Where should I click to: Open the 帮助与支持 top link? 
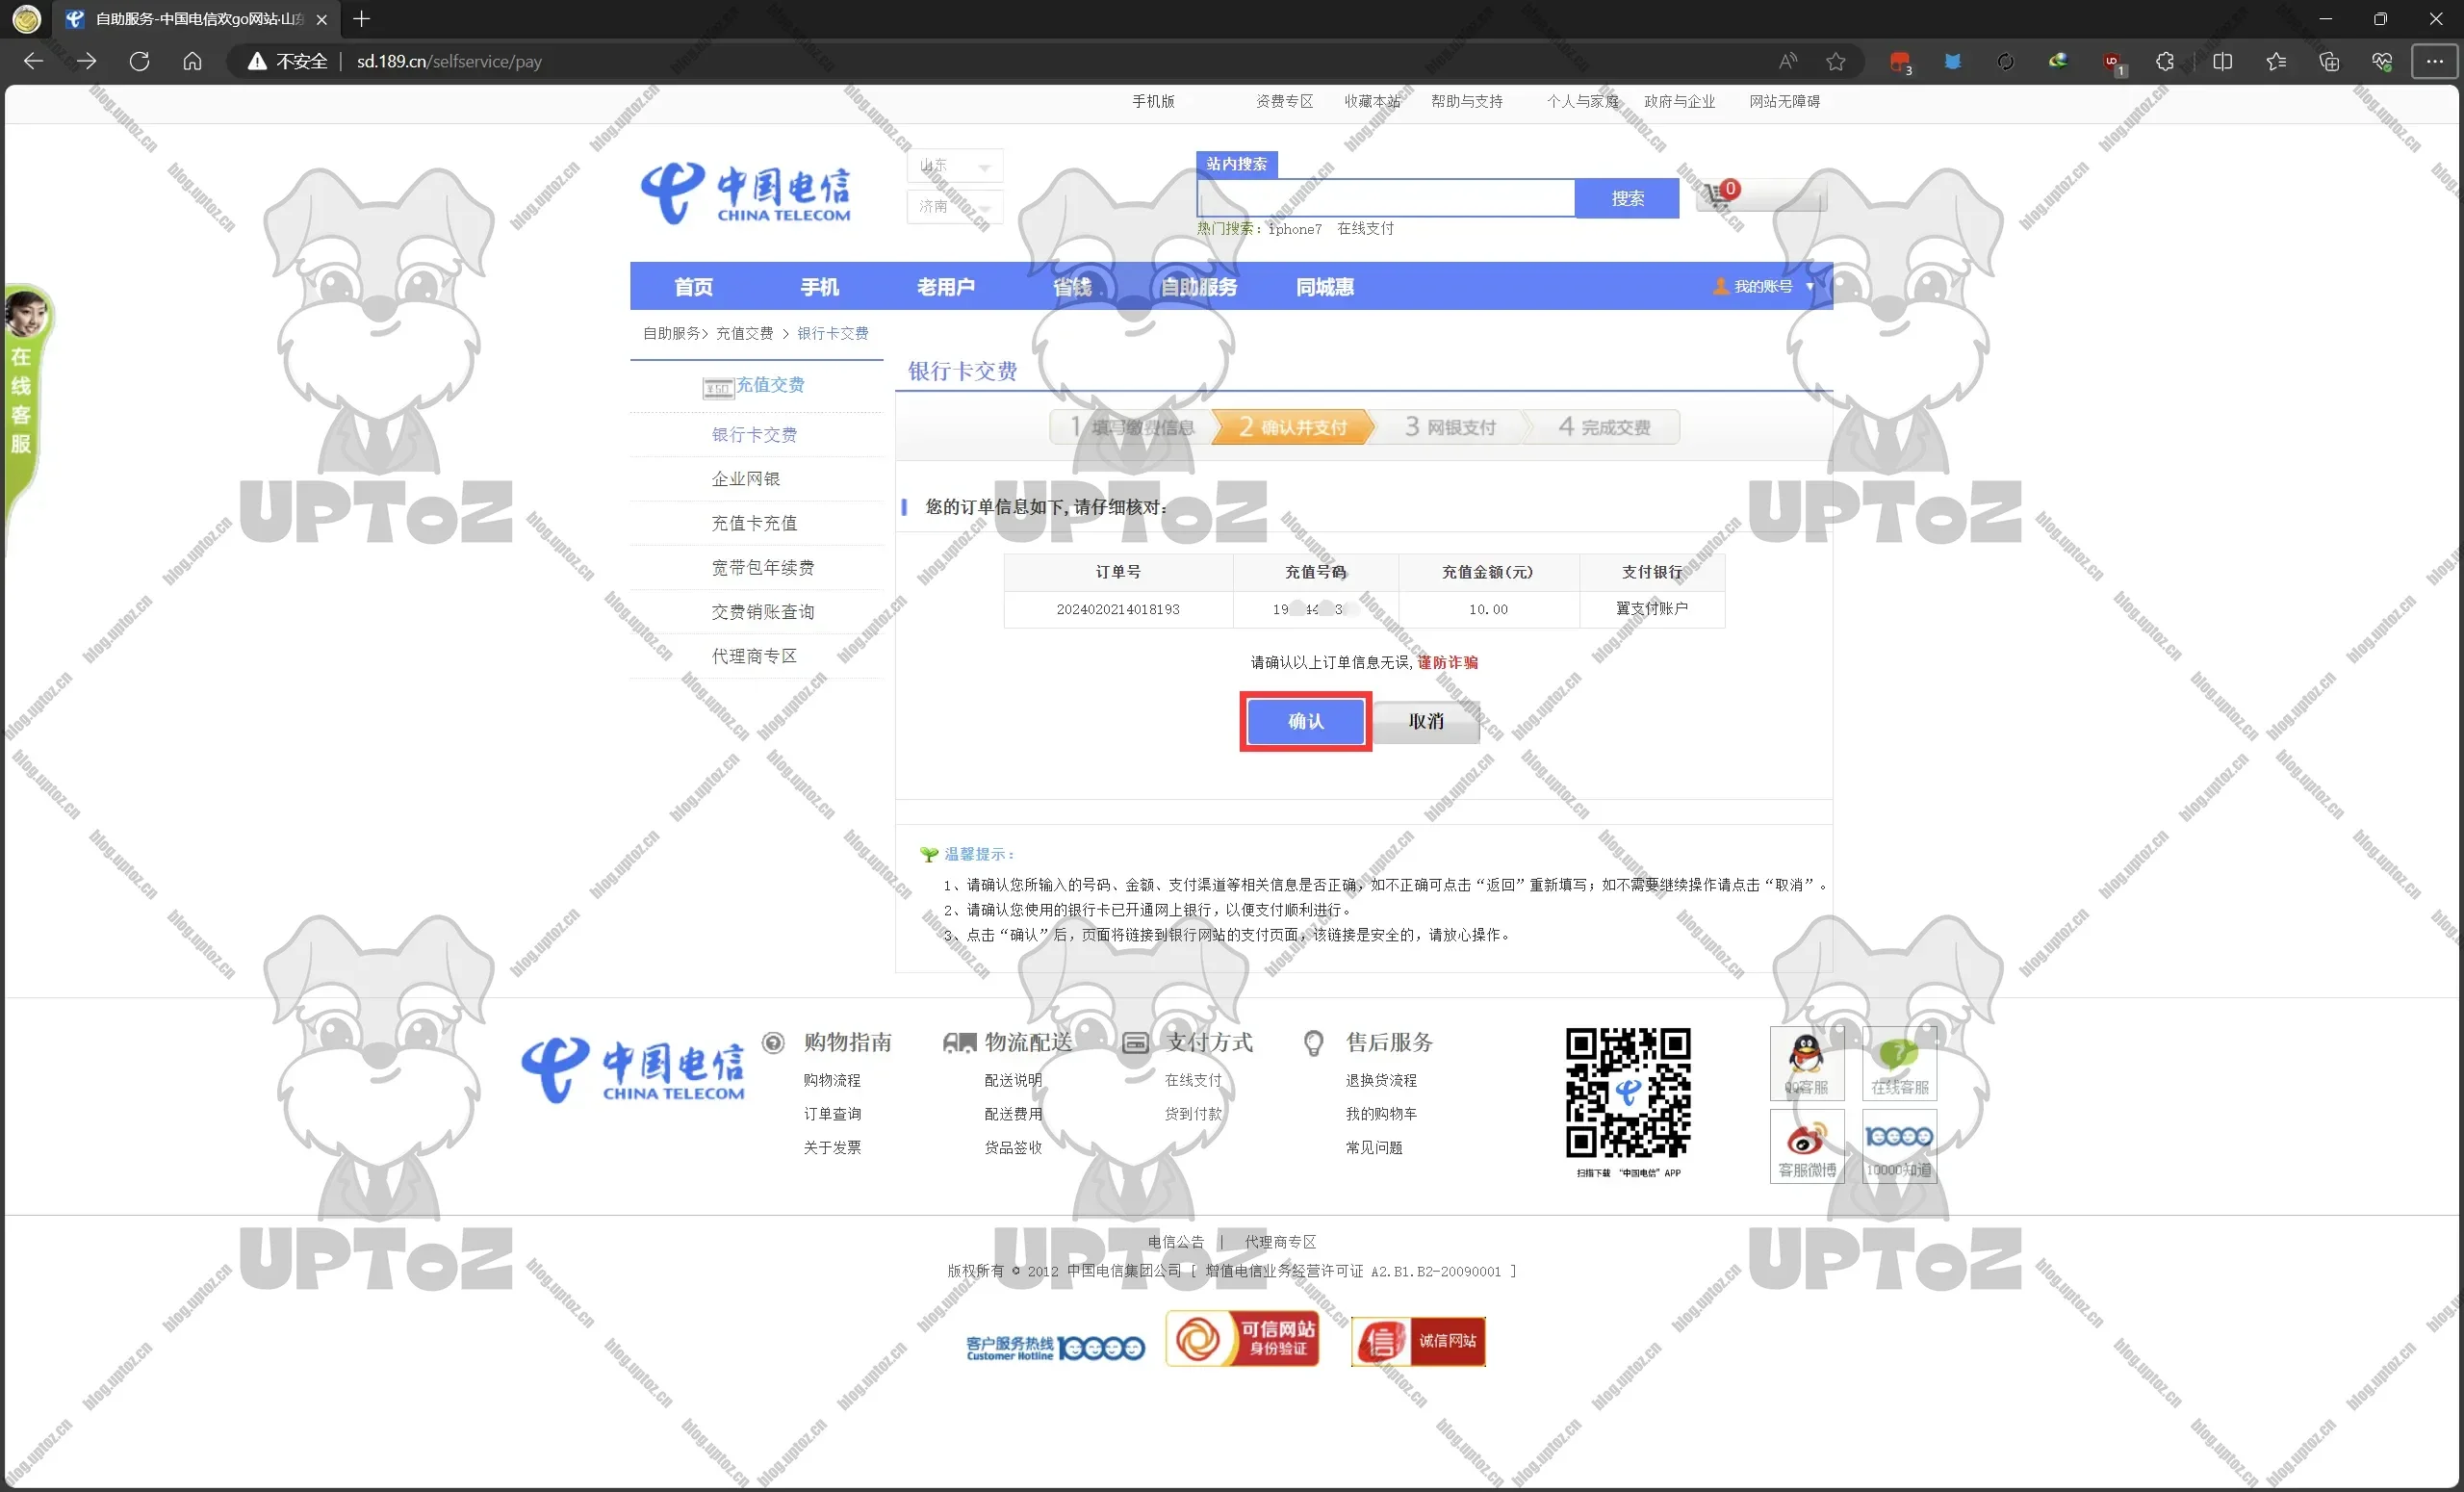pos(1466,101)
